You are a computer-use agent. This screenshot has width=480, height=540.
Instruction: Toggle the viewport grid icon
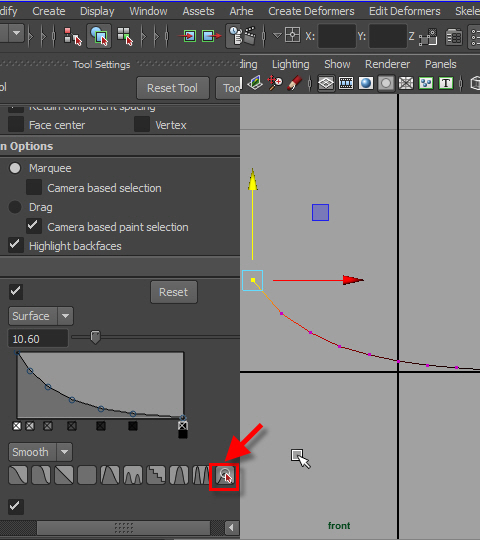pos(326,83)
